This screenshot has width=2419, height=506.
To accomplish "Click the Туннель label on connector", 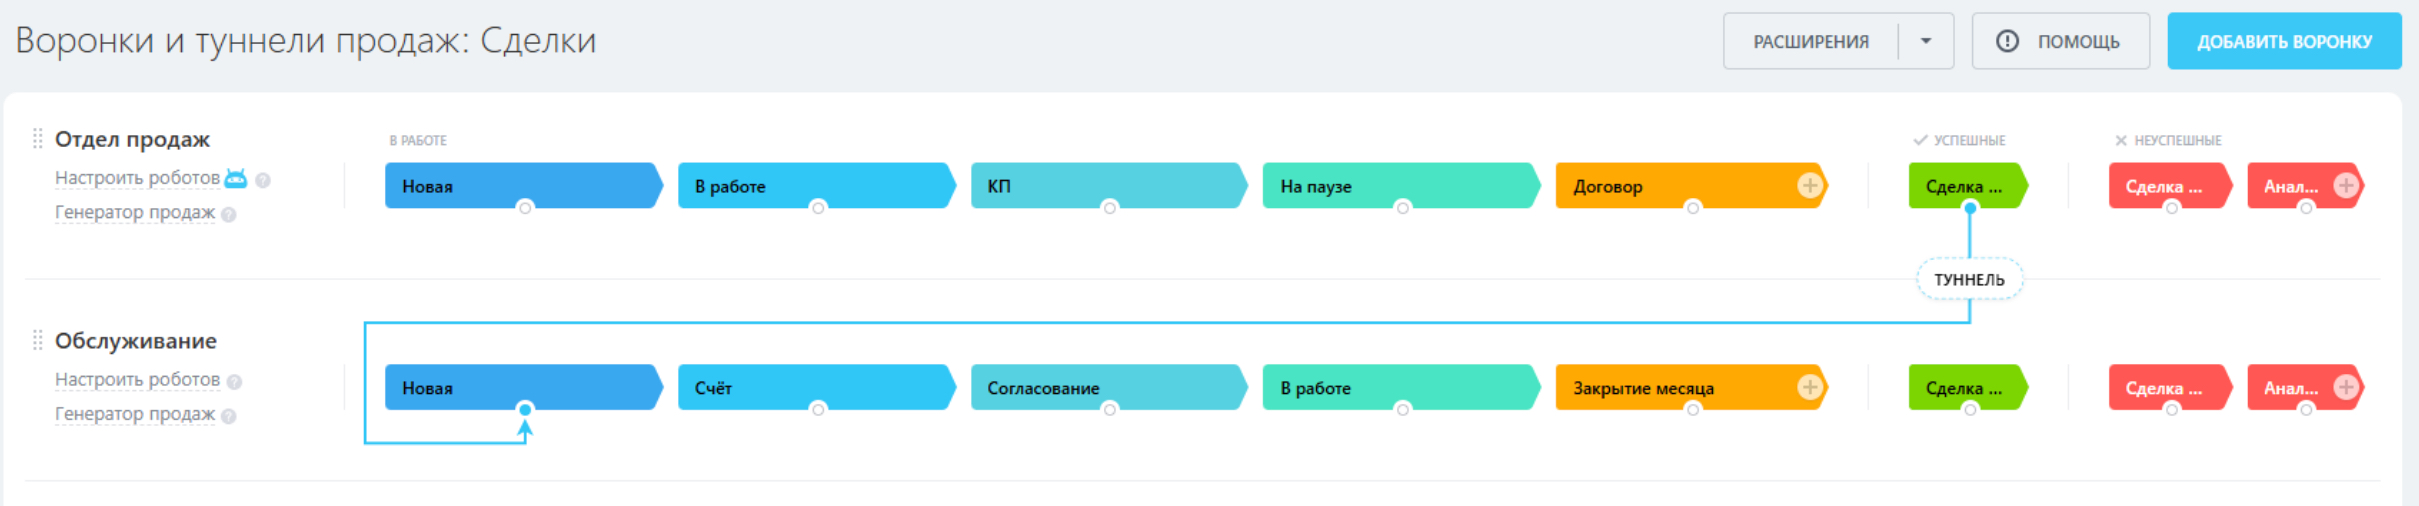I will point(1969,279).
